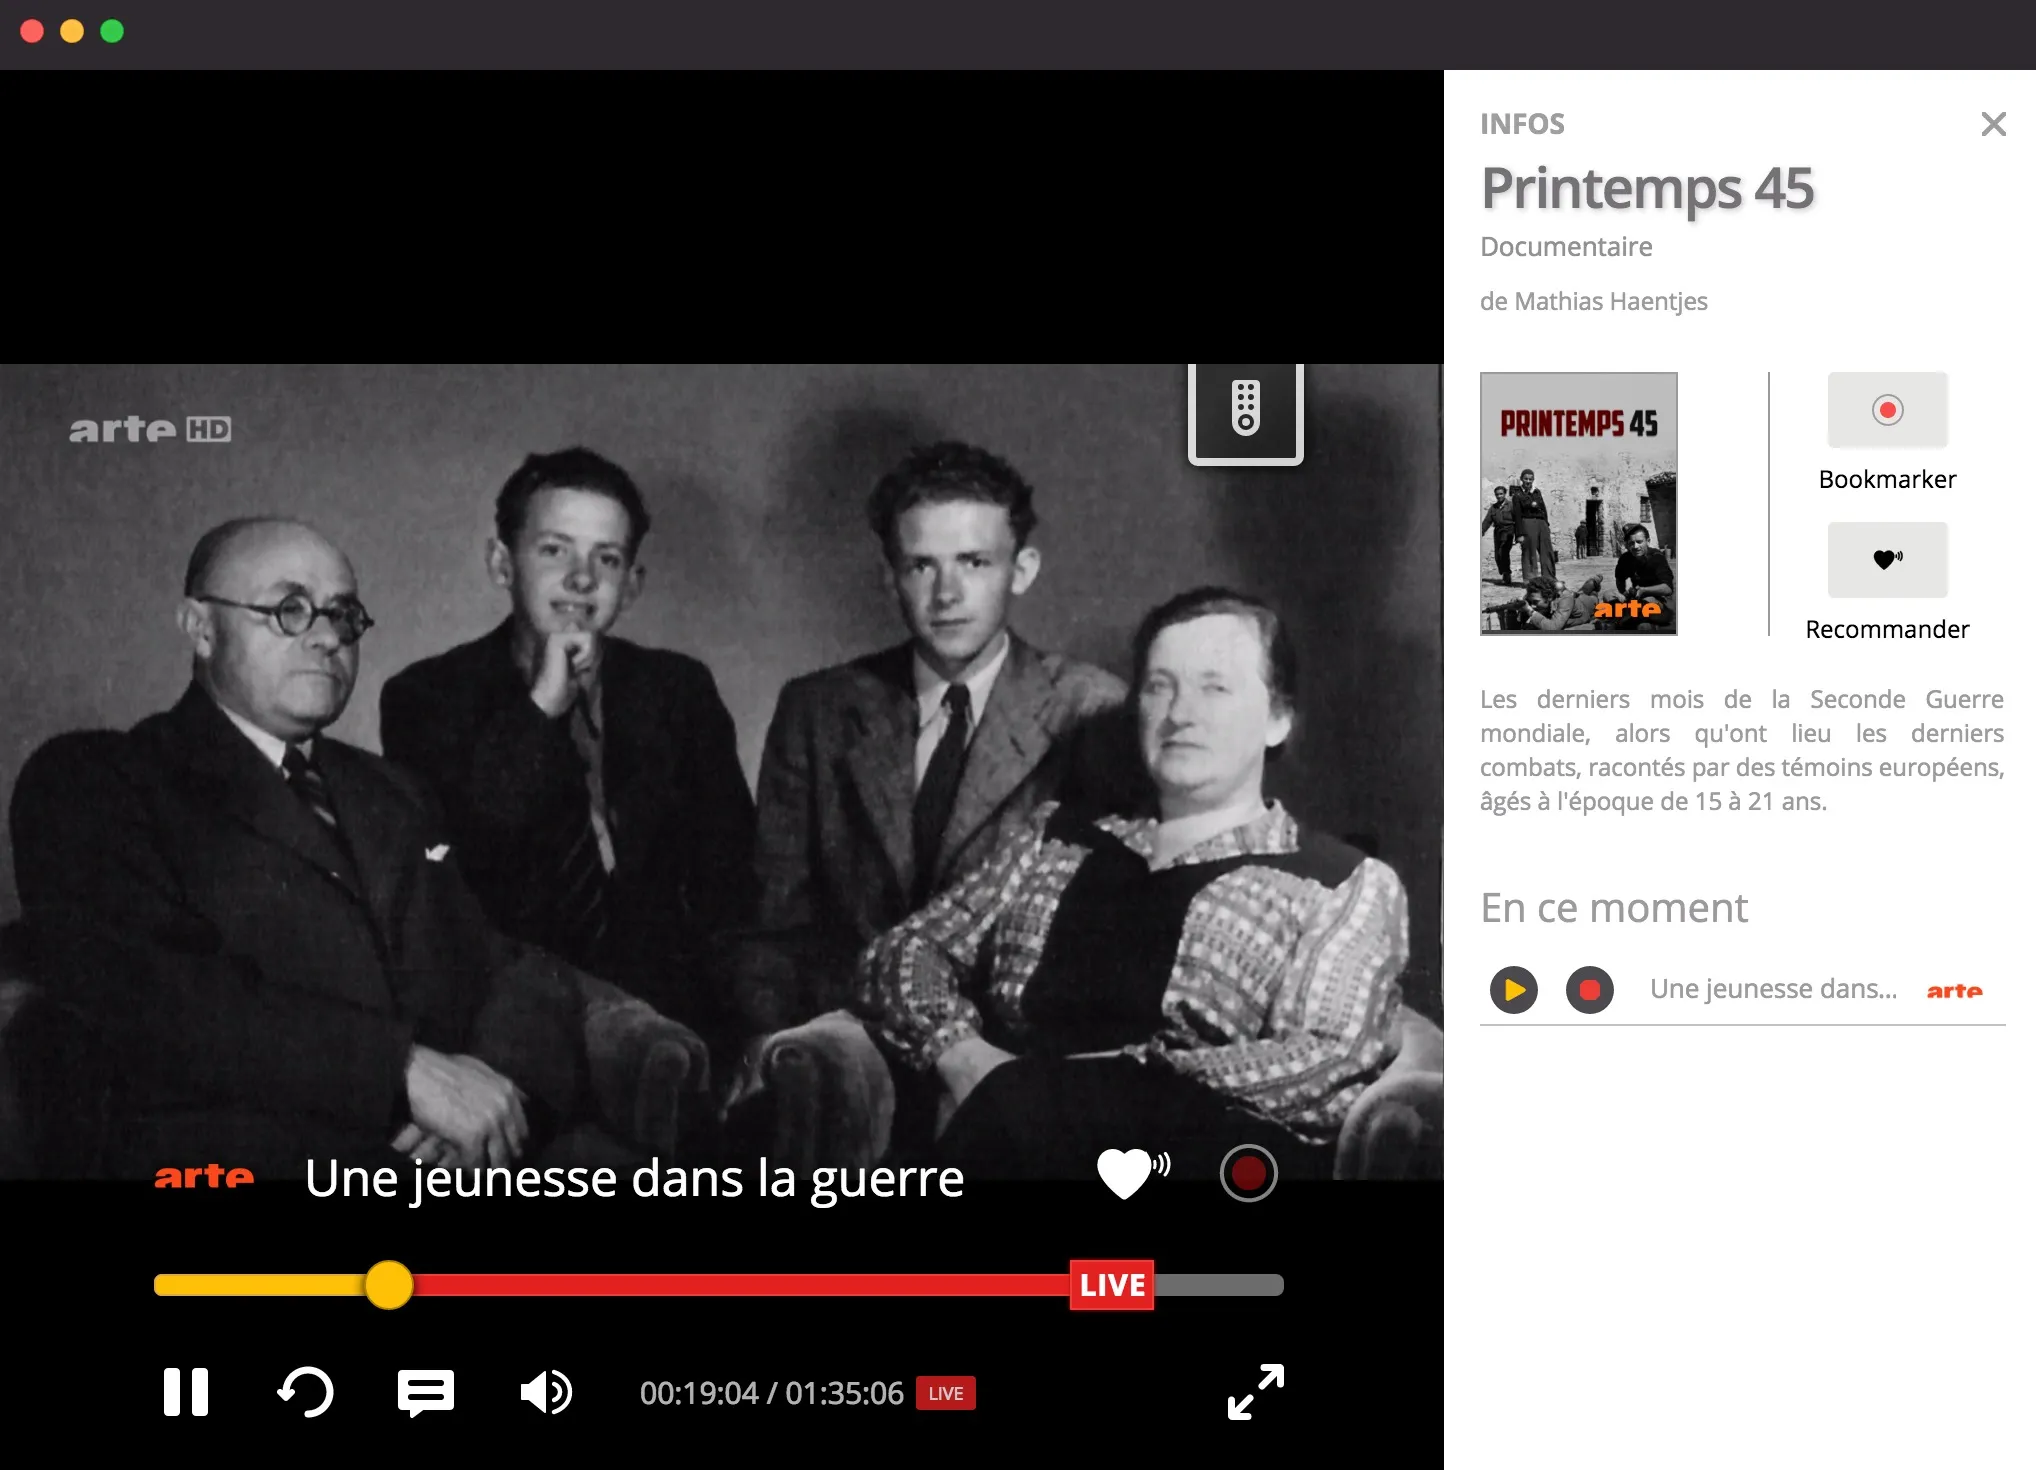Click the Recommander heart button
The image size is (2036, 1470).
1887,560
